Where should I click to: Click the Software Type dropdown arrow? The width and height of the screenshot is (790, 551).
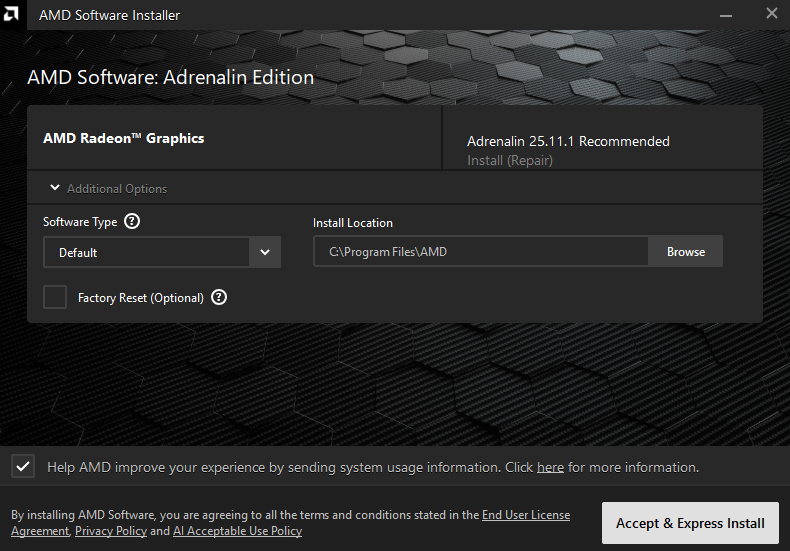click(265, 253)
